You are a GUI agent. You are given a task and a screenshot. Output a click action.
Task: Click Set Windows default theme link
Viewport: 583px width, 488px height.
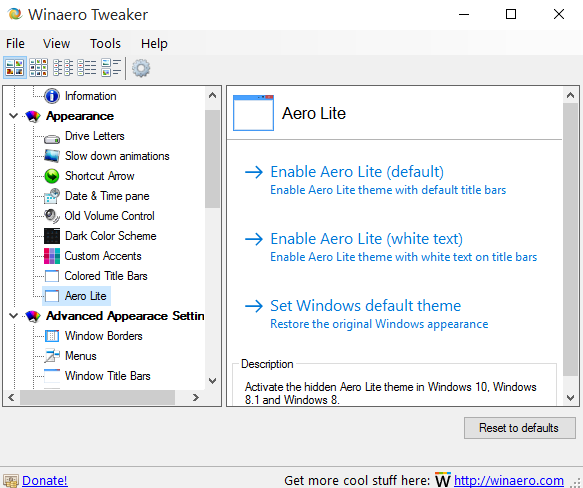point(365,306)
